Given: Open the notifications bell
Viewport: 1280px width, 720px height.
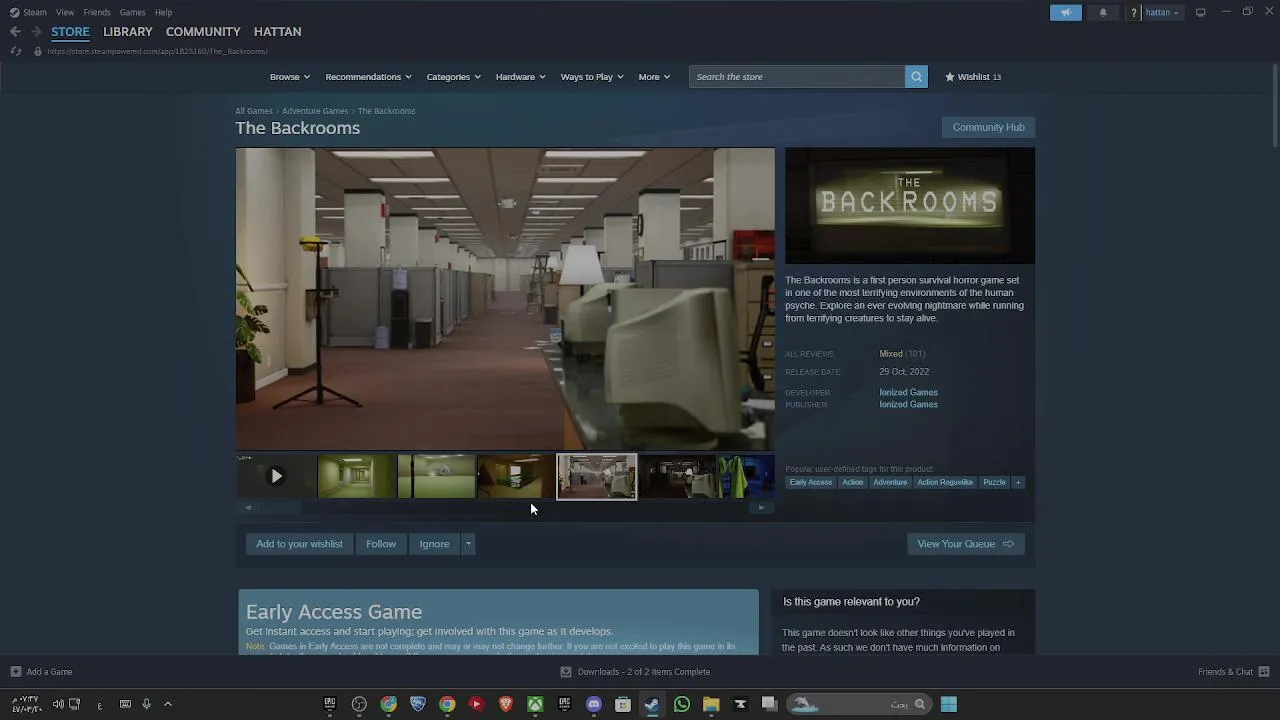Looking at the screenshot, I should [1103, 12].
